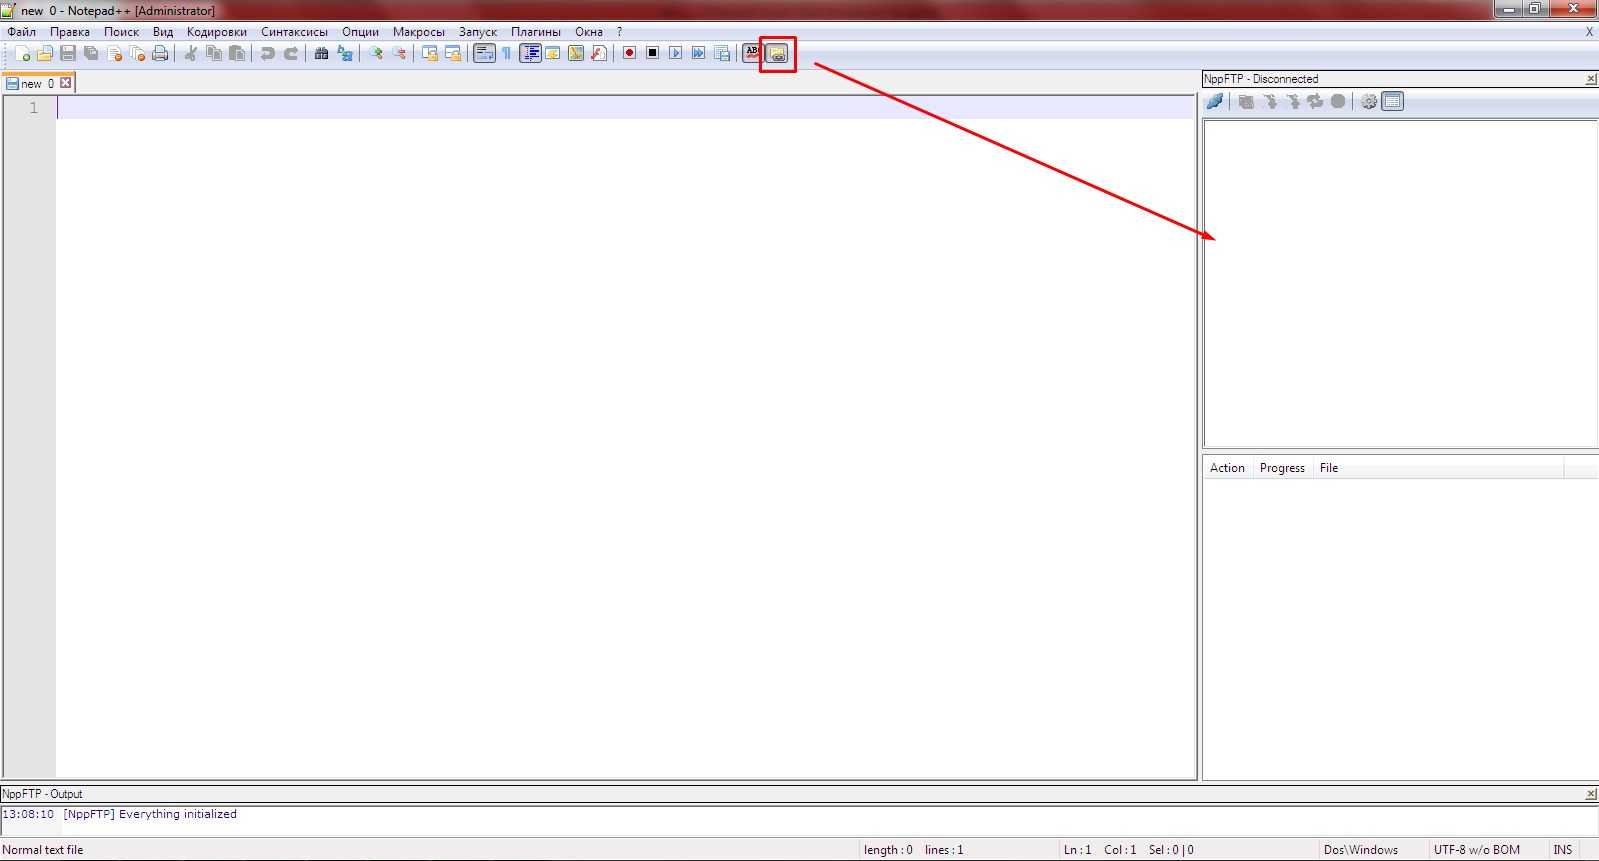Open the Плагины menu

(x=536, y=32)
